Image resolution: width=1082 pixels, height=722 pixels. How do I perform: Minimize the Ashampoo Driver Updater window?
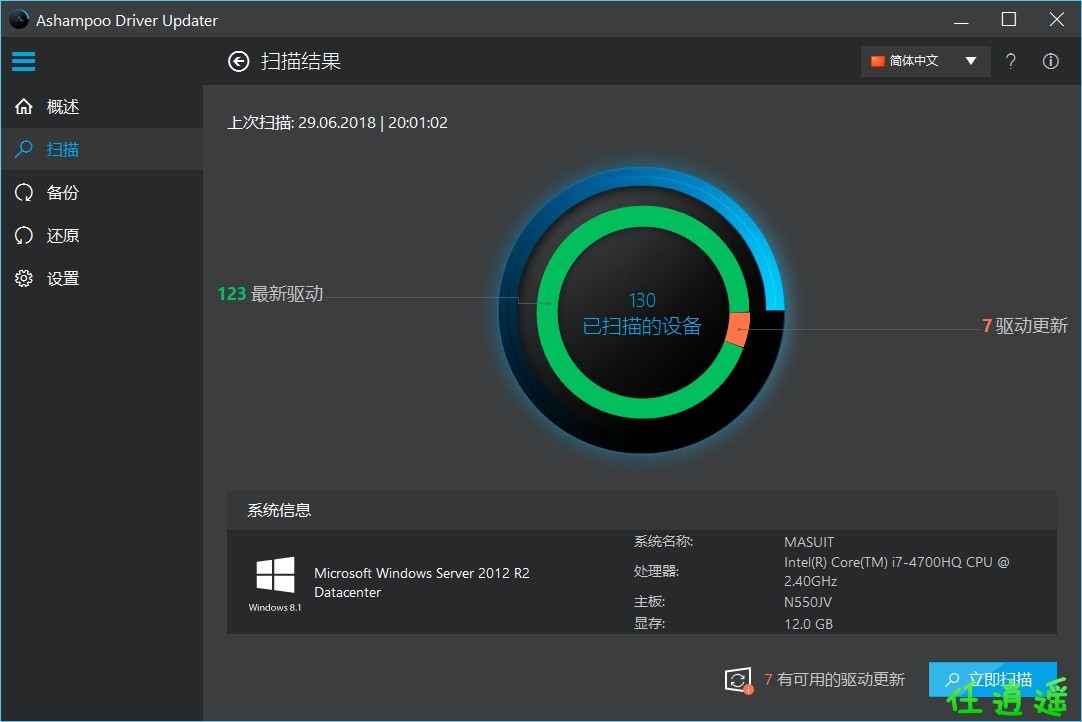click(961, 20)
